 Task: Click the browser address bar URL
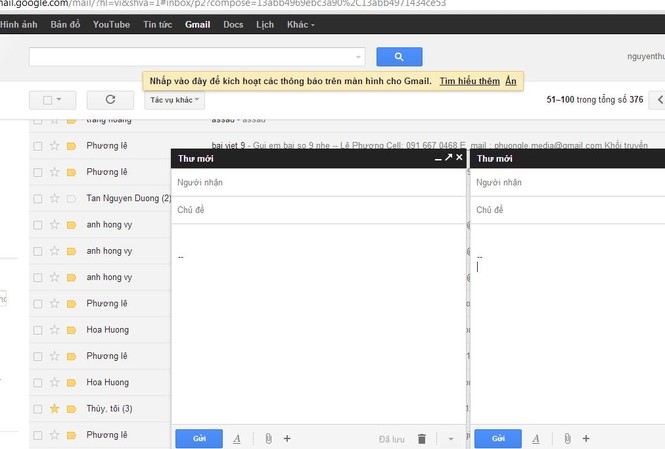coord(223,4)
